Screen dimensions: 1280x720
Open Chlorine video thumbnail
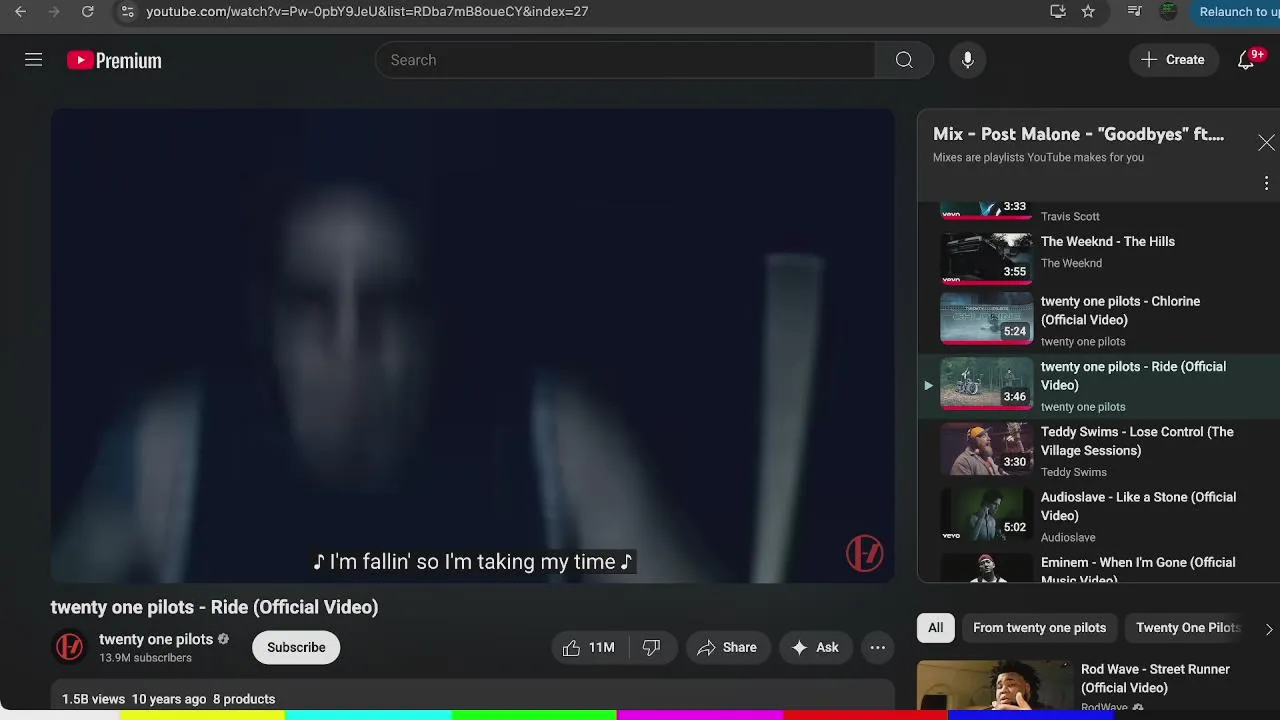pyautogui.click(x=986, y=318)
